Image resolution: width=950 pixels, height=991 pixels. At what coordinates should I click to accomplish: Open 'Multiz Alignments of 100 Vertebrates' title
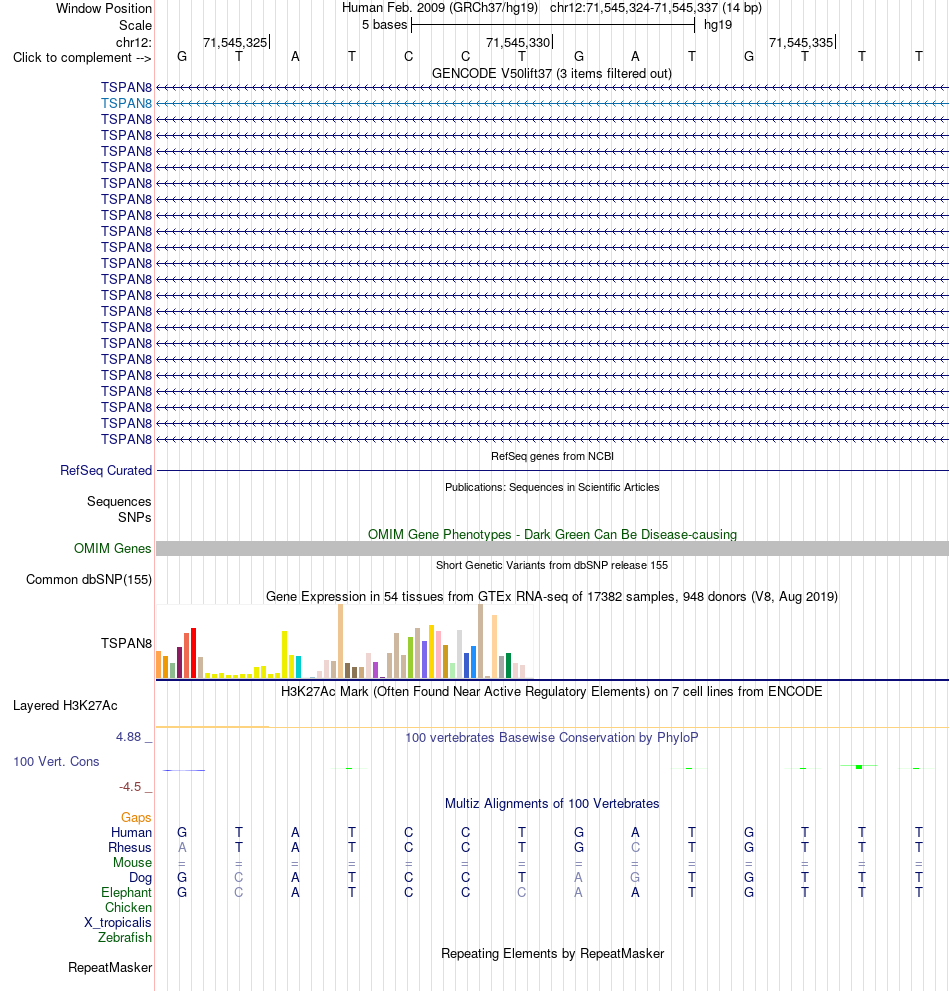coord(552,803)
